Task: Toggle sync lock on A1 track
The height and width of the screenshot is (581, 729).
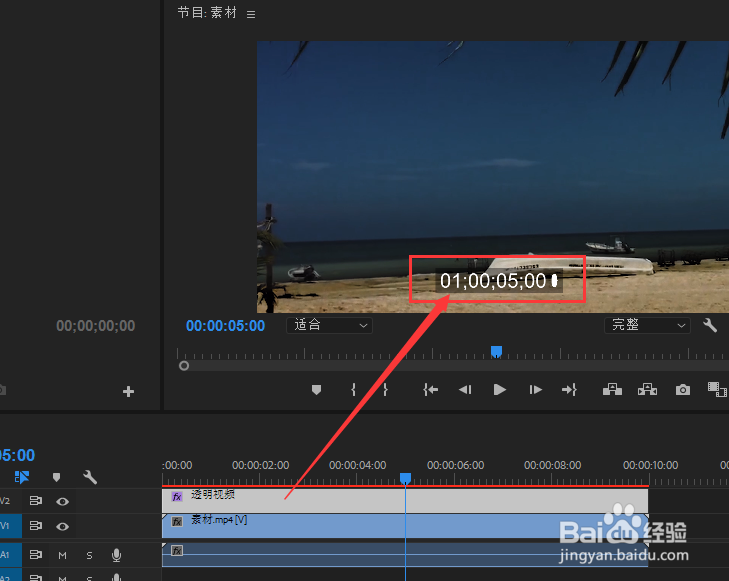Action: click(x=36, y=555)
